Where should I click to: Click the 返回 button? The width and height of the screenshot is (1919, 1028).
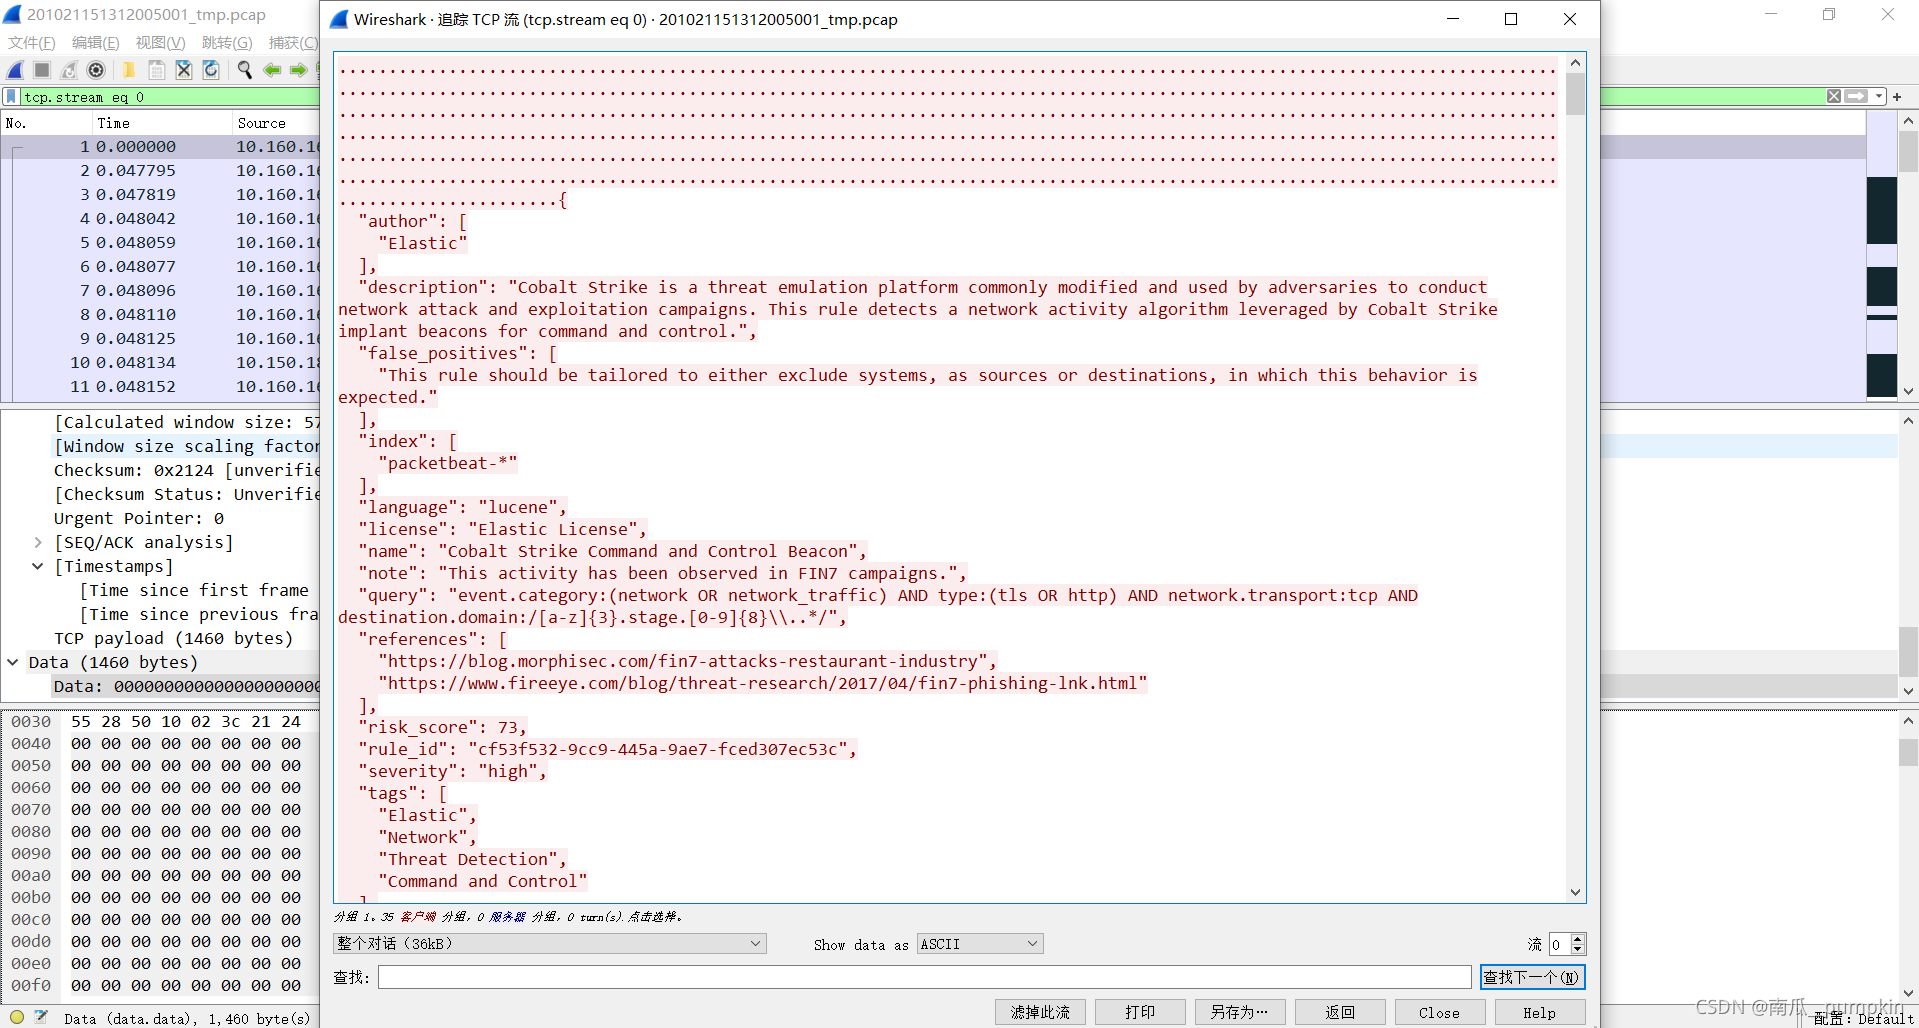pyautogui.click(x=1340, y=1012)
